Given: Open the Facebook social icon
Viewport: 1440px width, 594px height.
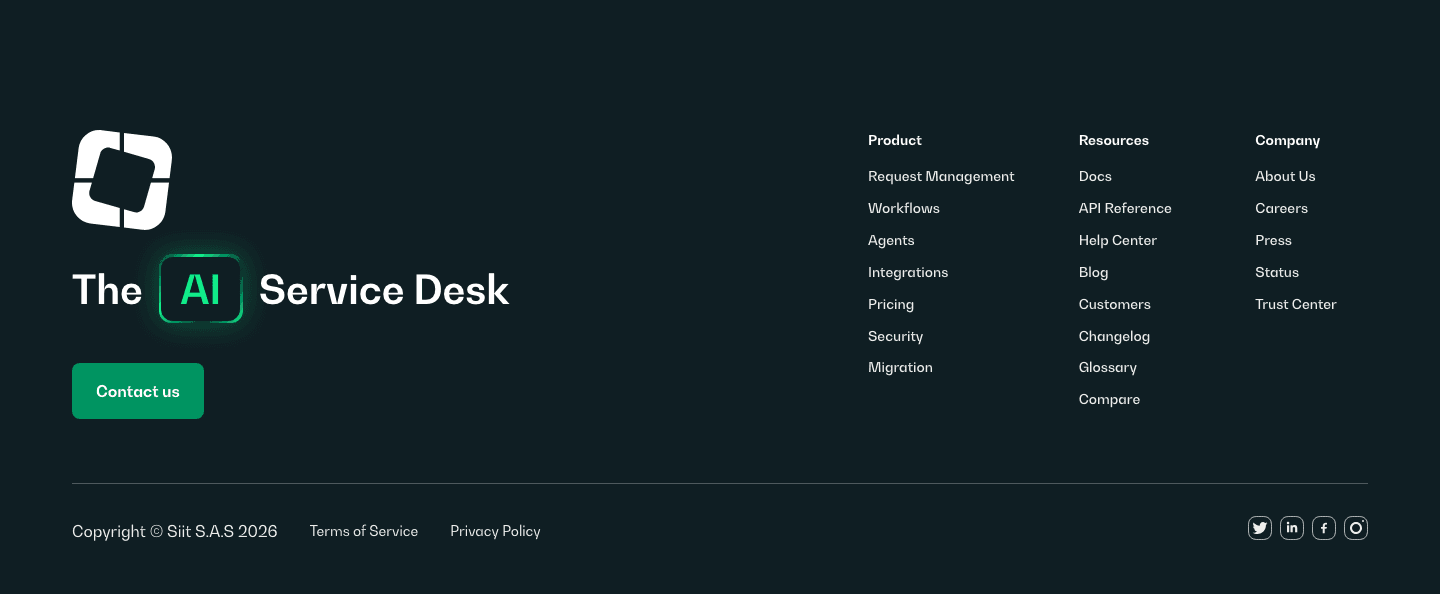Looking at the screenshot, I should point(1324,528).
